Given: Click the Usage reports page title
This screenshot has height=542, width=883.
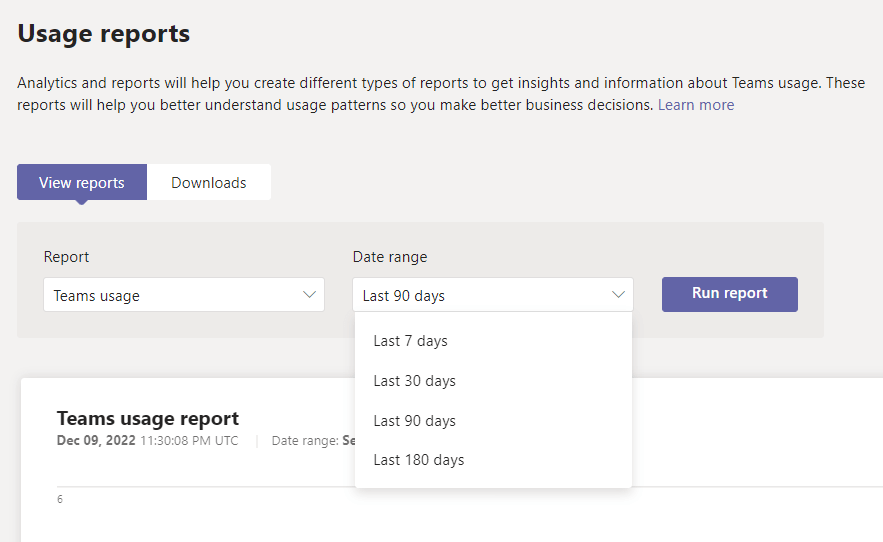Looking at the screenshot, I should [104, 34].
